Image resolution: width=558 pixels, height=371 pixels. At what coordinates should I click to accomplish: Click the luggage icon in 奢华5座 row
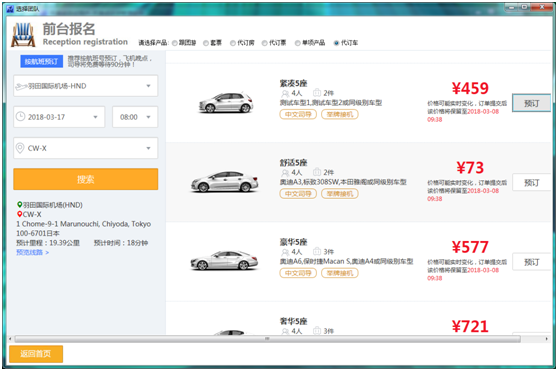[317, 331]
